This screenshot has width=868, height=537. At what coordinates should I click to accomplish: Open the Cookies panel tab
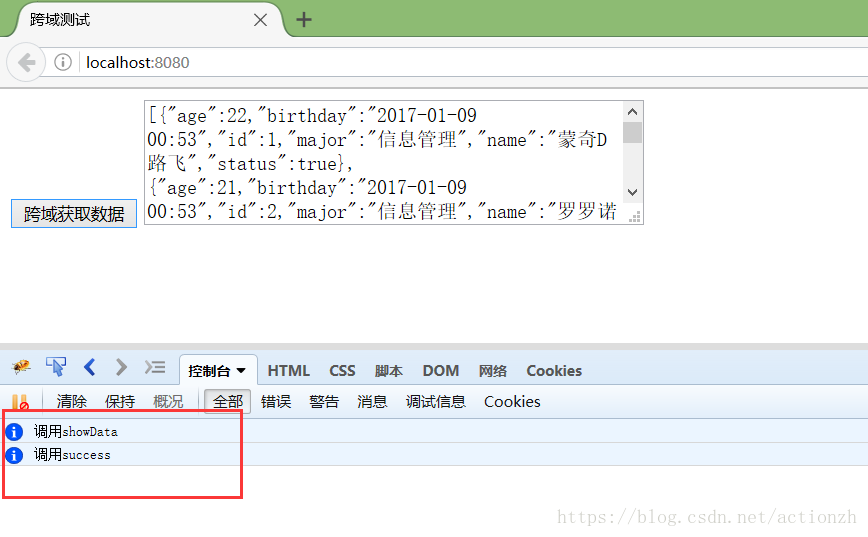554,370
